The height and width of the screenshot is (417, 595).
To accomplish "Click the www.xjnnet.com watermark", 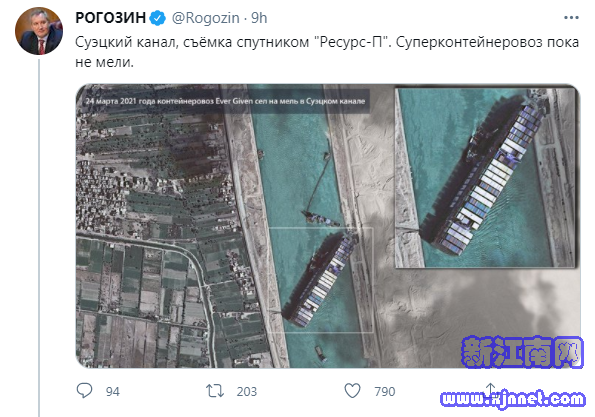I will click(513, 399).
